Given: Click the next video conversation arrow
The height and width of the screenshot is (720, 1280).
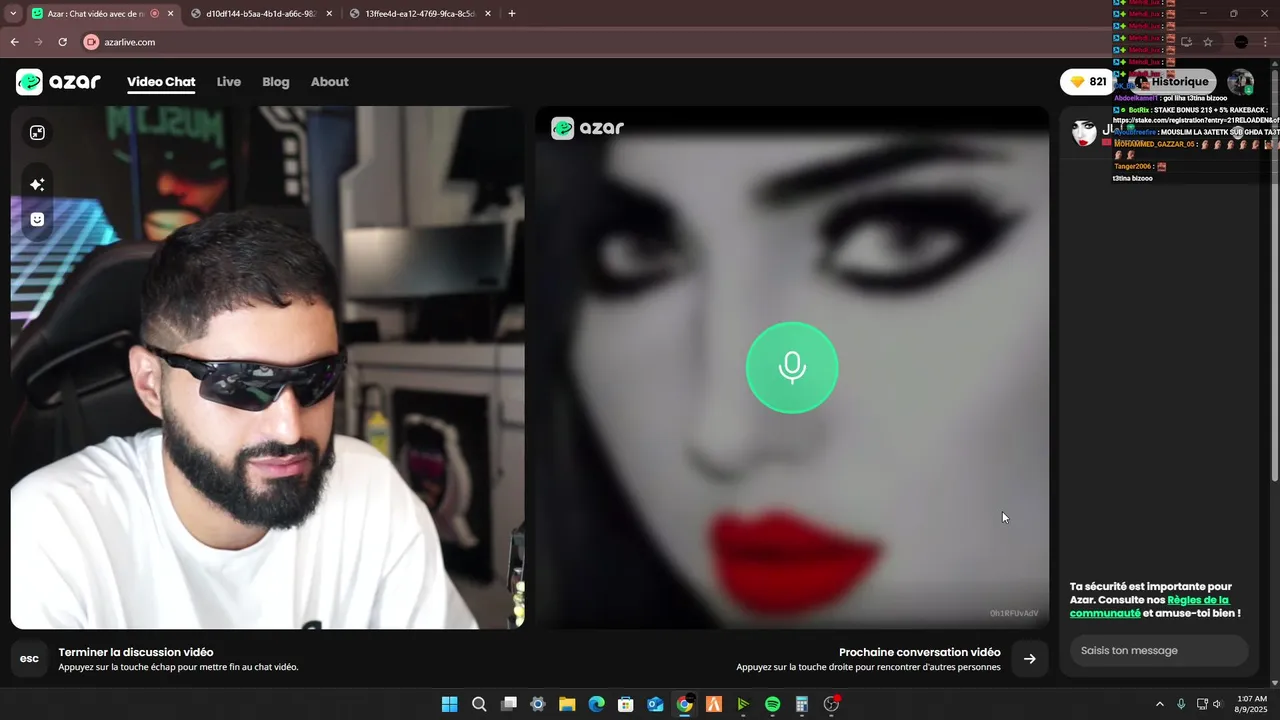Looking at the screenshot, I should pos(1029,658).
